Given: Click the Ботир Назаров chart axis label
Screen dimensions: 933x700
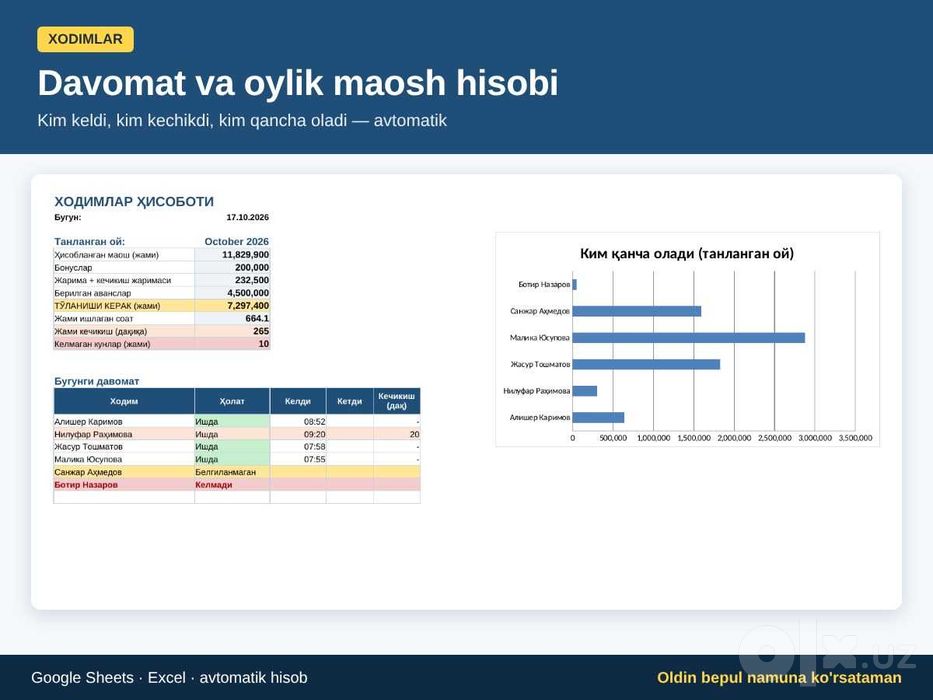Looking at the screenshot, I should [544, 285].
